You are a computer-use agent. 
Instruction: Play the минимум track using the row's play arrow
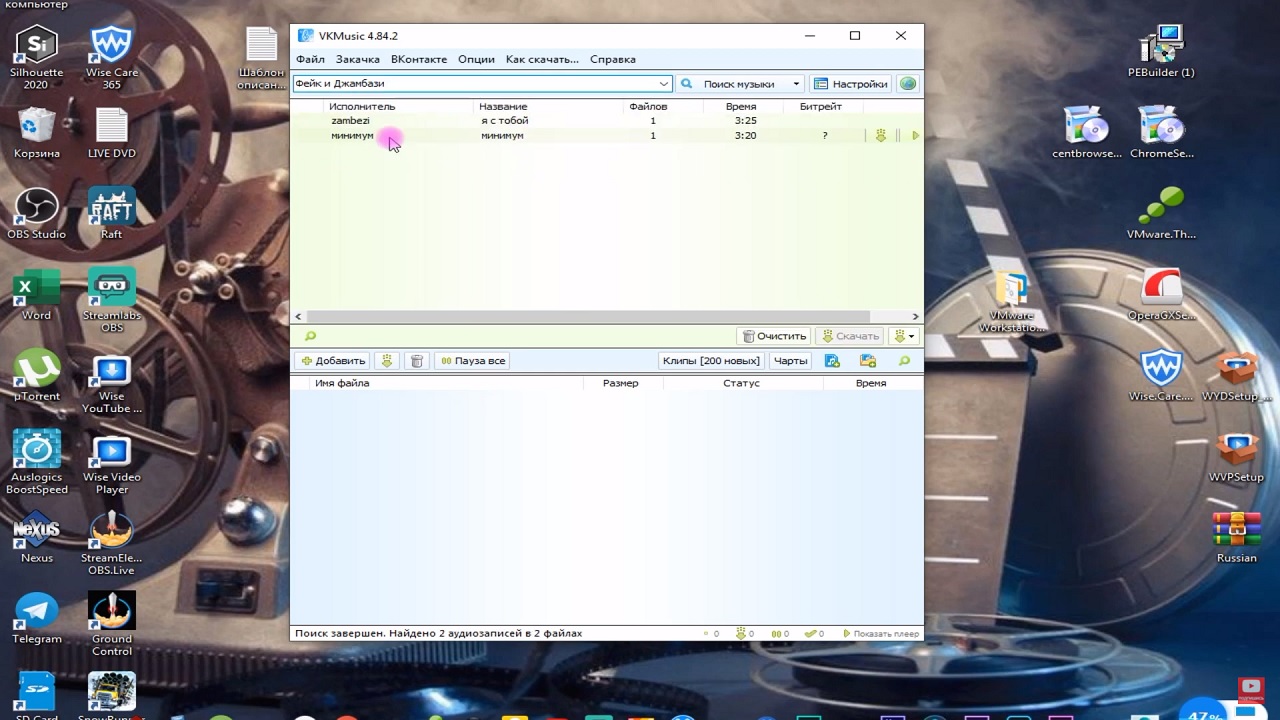(915, 136)
